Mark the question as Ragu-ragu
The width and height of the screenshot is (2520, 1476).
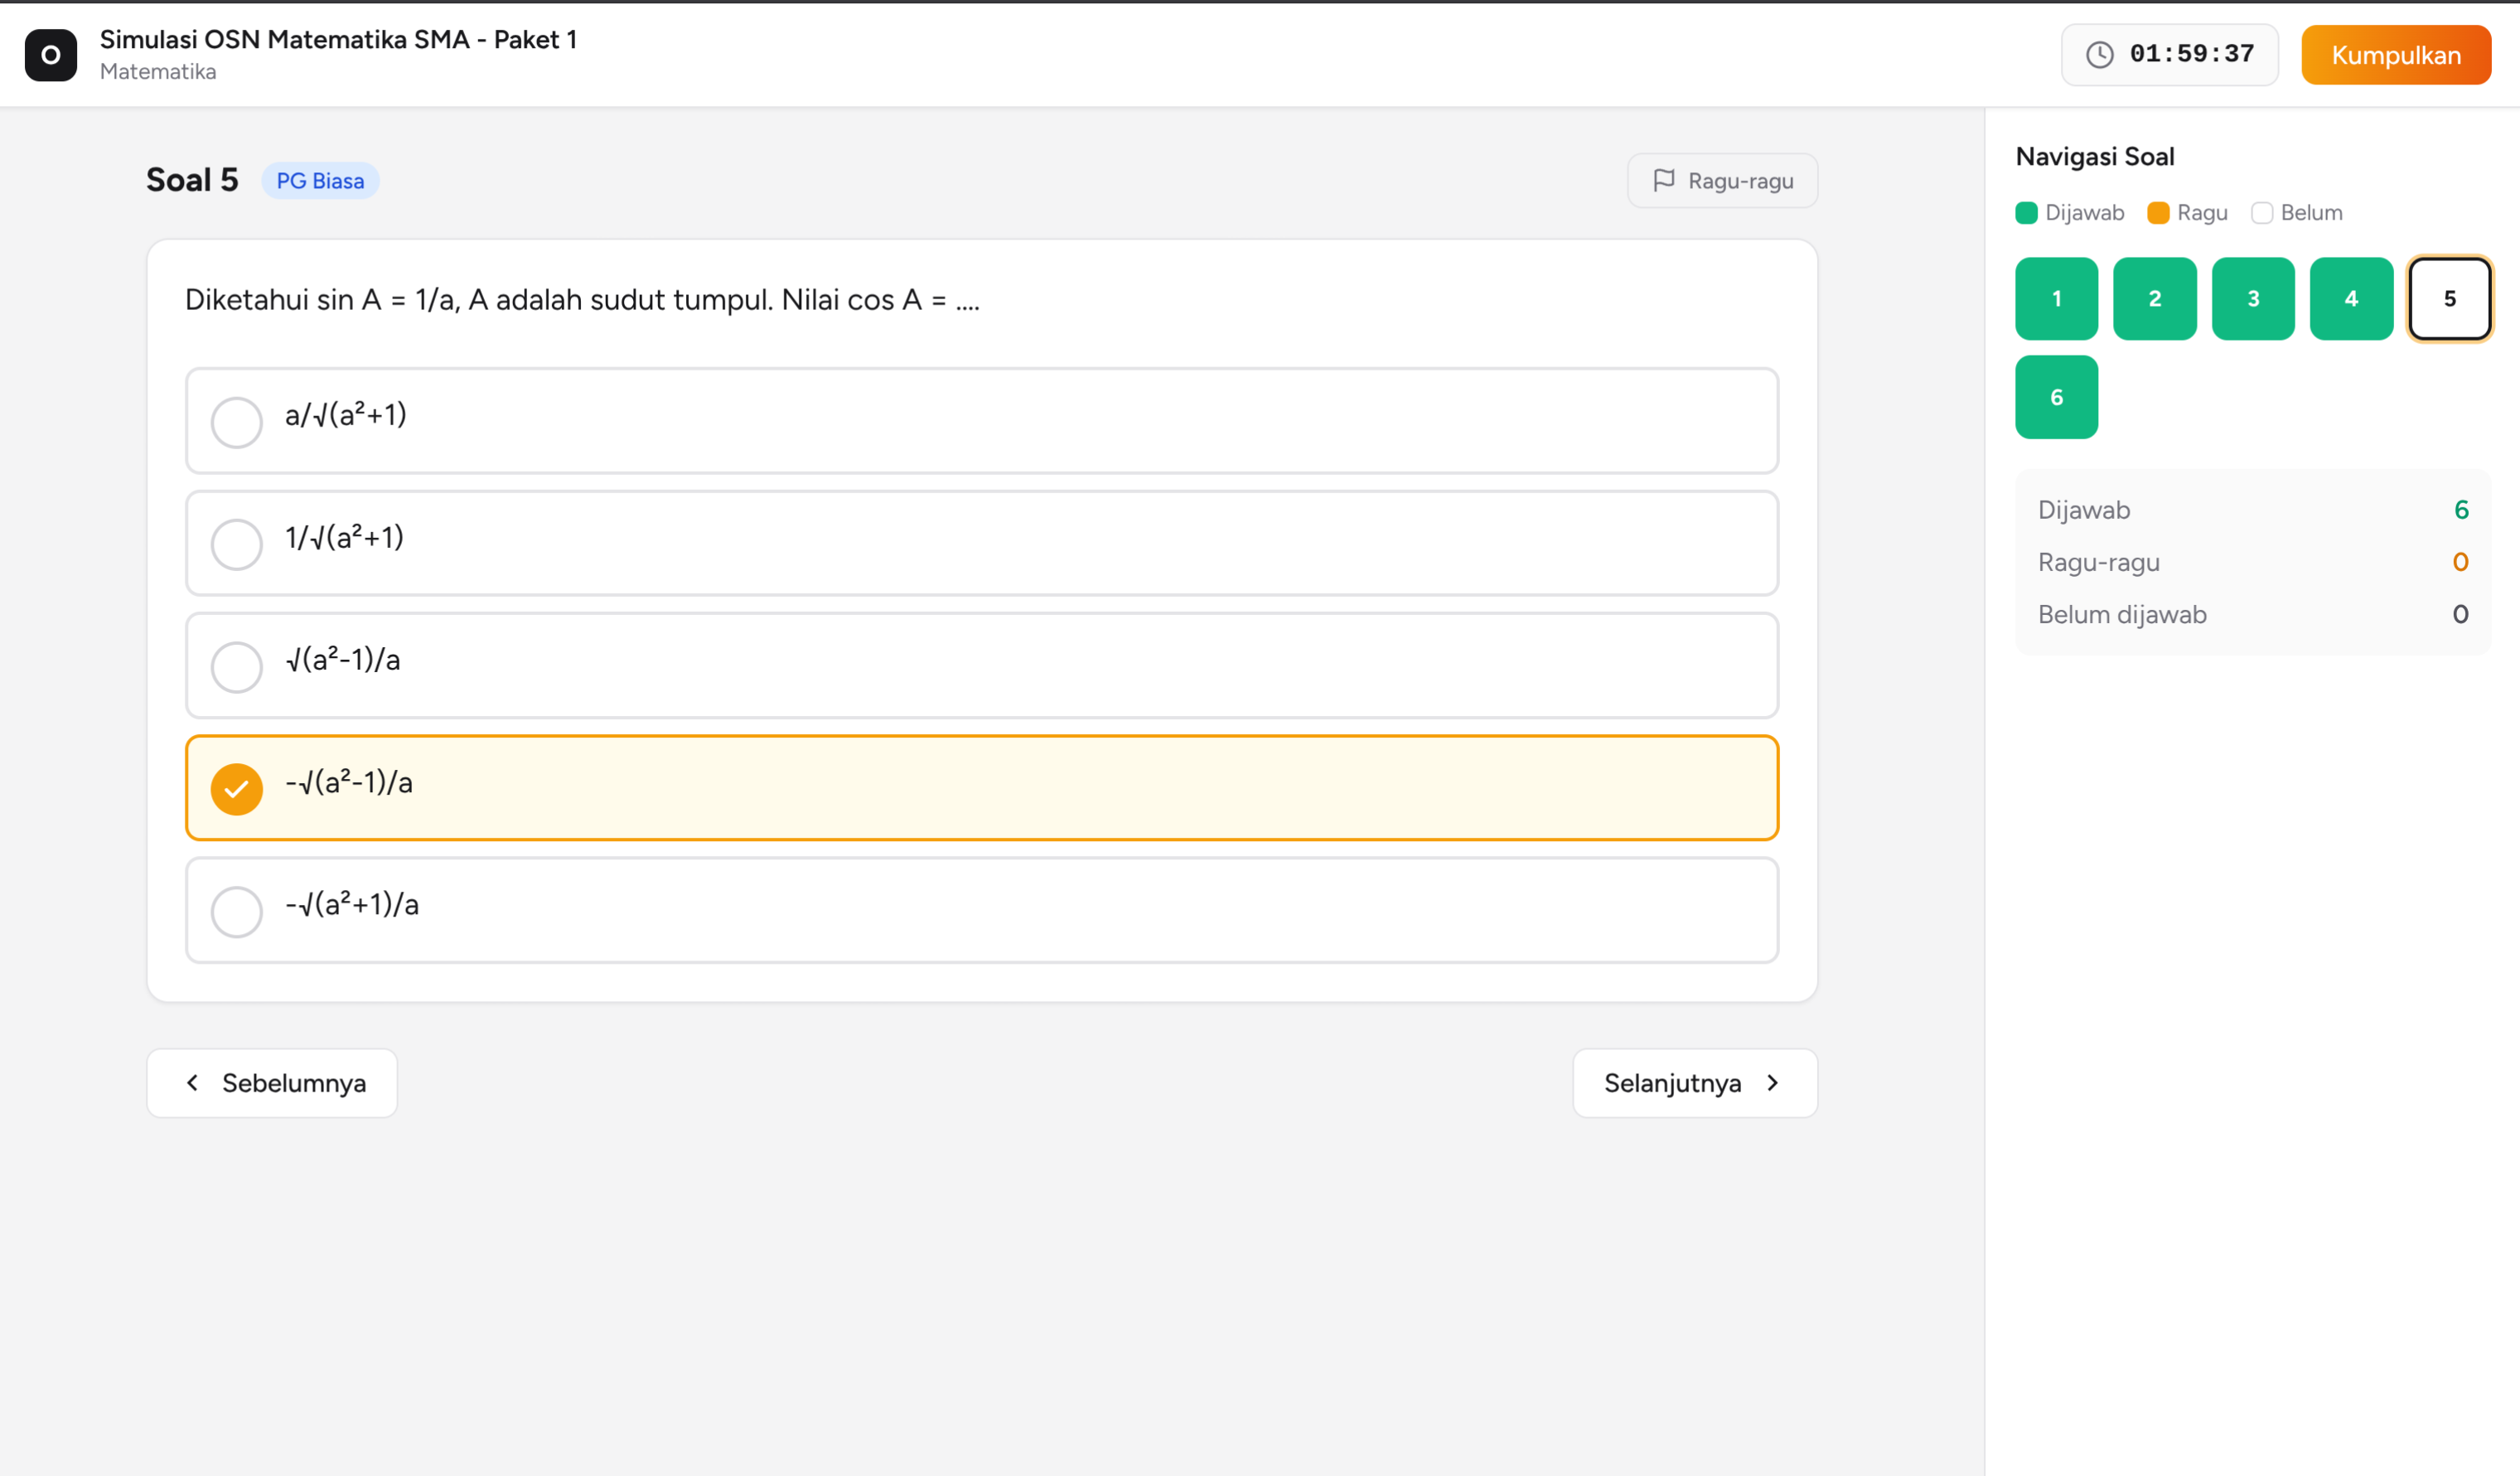pyautogui.click(x=1722, y=181)
